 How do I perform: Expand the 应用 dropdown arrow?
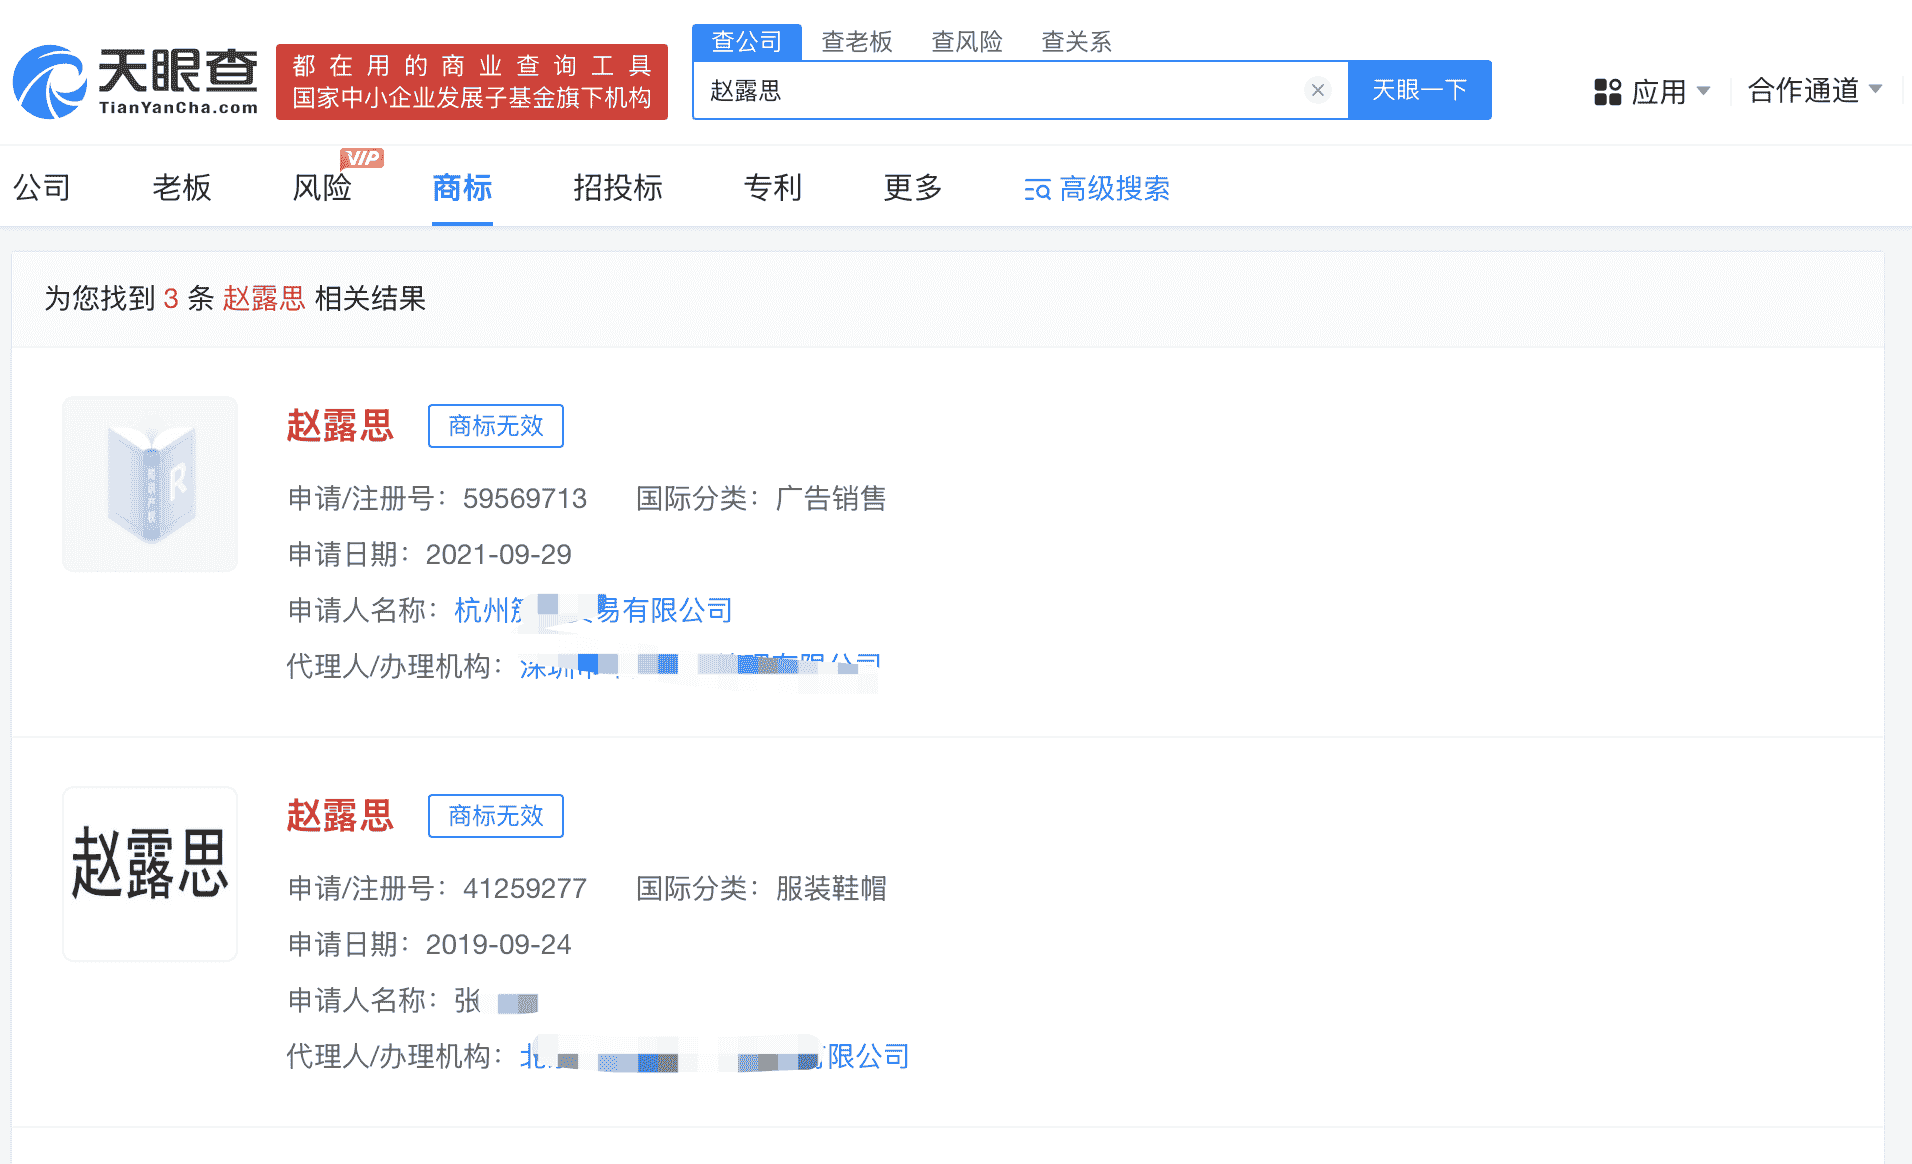coord(1703,92)
